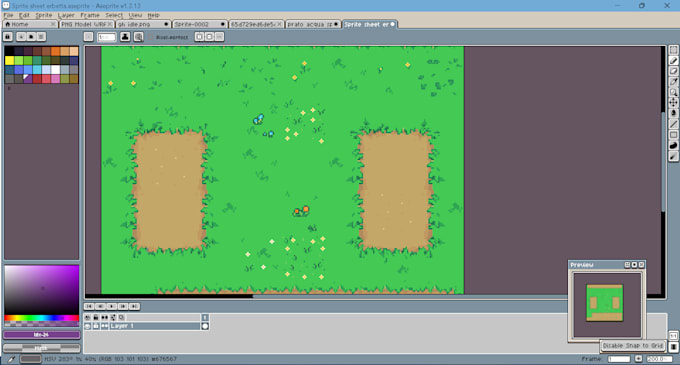This screenshot has height=365, width=680.
Task: Click the eyedropper icon in status bar
Action: tap(12, 359)
